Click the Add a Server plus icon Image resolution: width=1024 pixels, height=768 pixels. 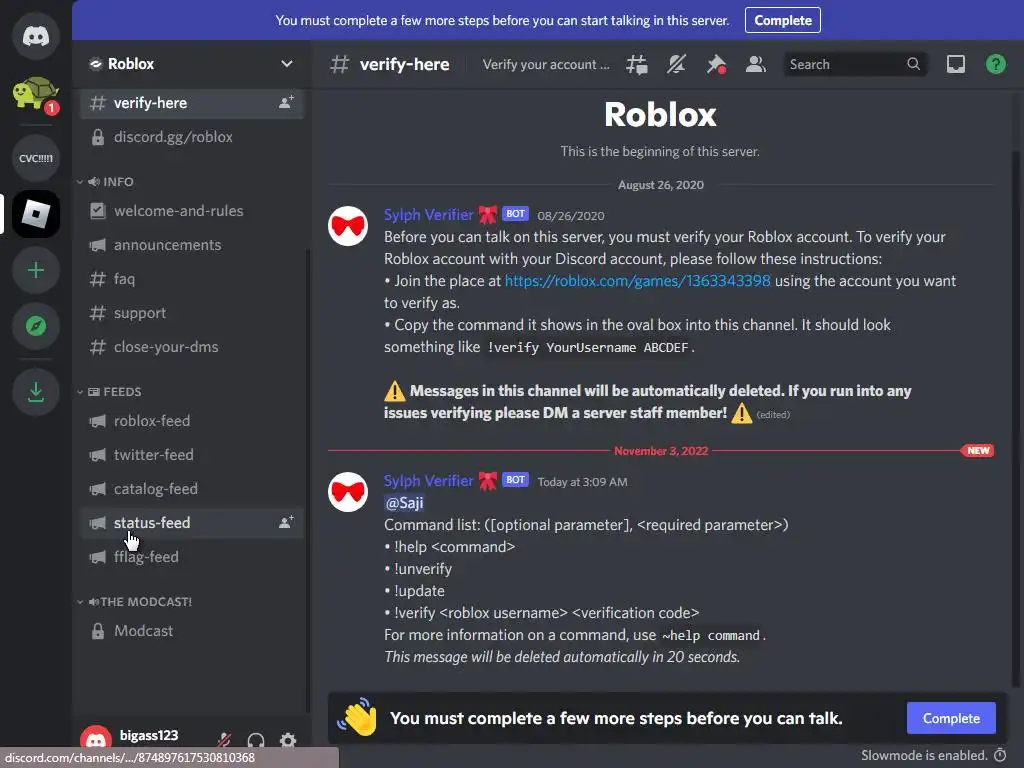tap(36, 270)
